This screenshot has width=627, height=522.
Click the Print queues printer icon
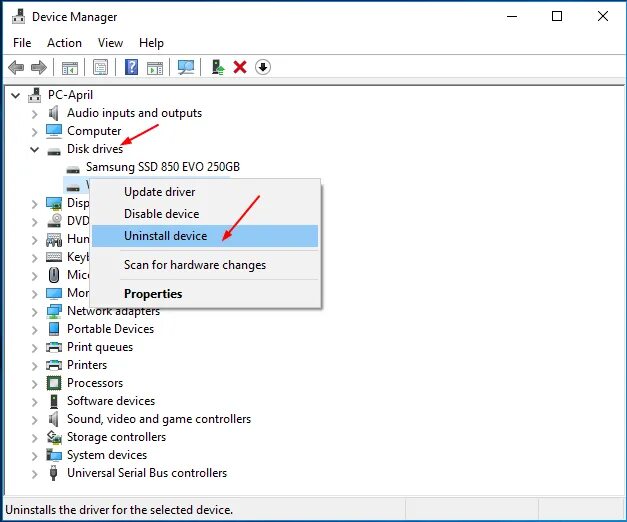click(54, 347)
